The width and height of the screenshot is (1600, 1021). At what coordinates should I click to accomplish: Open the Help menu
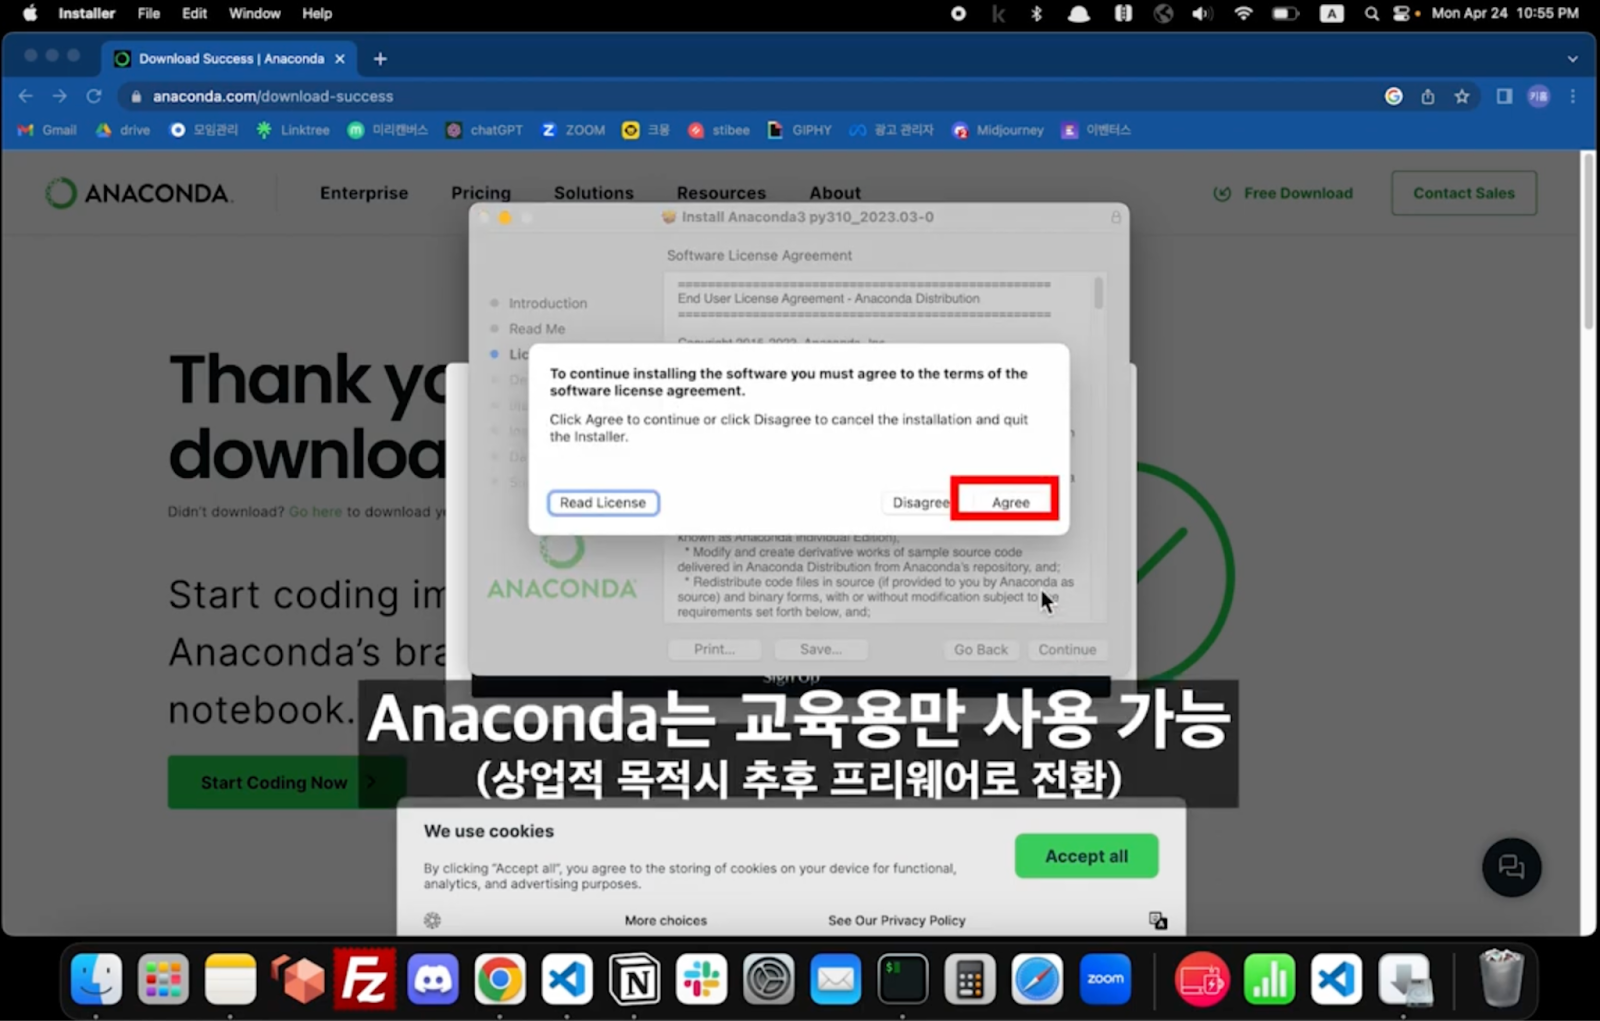pos(317,13)
